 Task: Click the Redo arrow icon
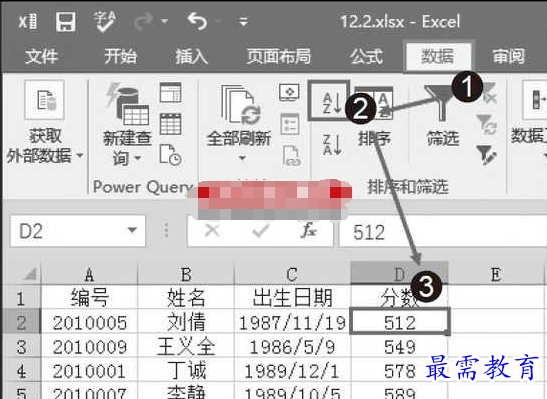click(x=143, y=22)
